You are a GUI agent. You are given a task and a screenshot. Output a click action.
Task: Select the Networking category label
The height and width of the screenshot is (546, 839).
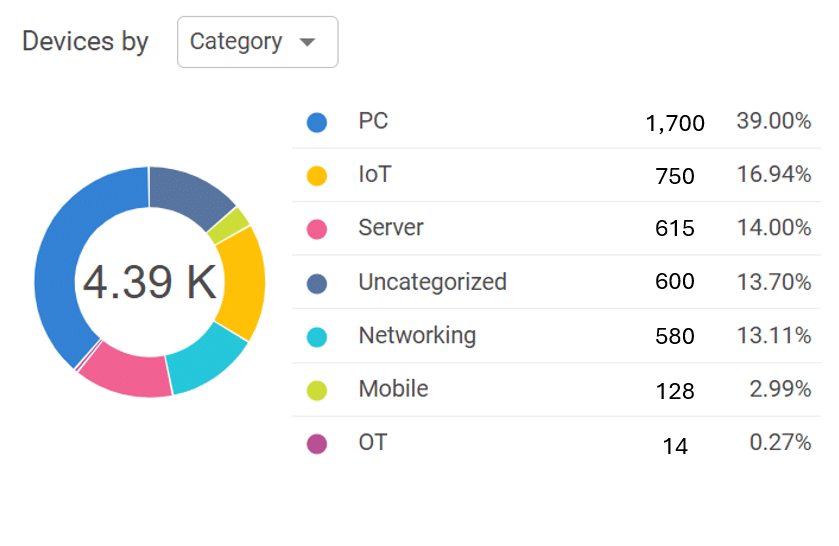[x=417, y=336]
